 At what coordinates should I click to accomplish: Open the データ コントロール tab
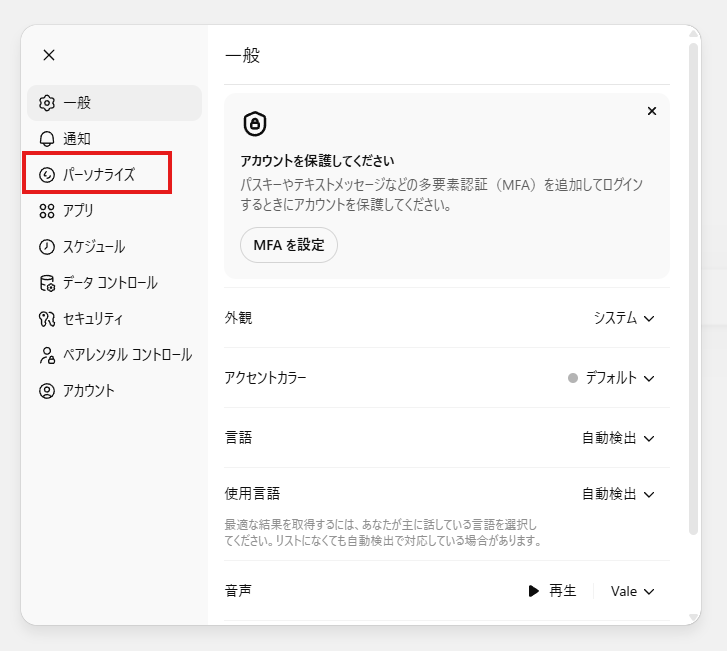tap(115, 283)
